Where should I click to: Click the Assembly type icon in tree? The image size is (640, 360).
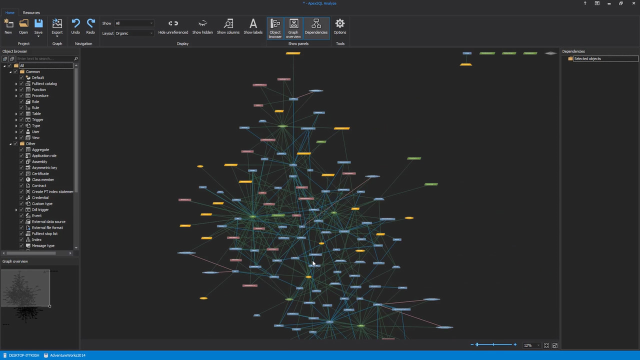(28, 162)
